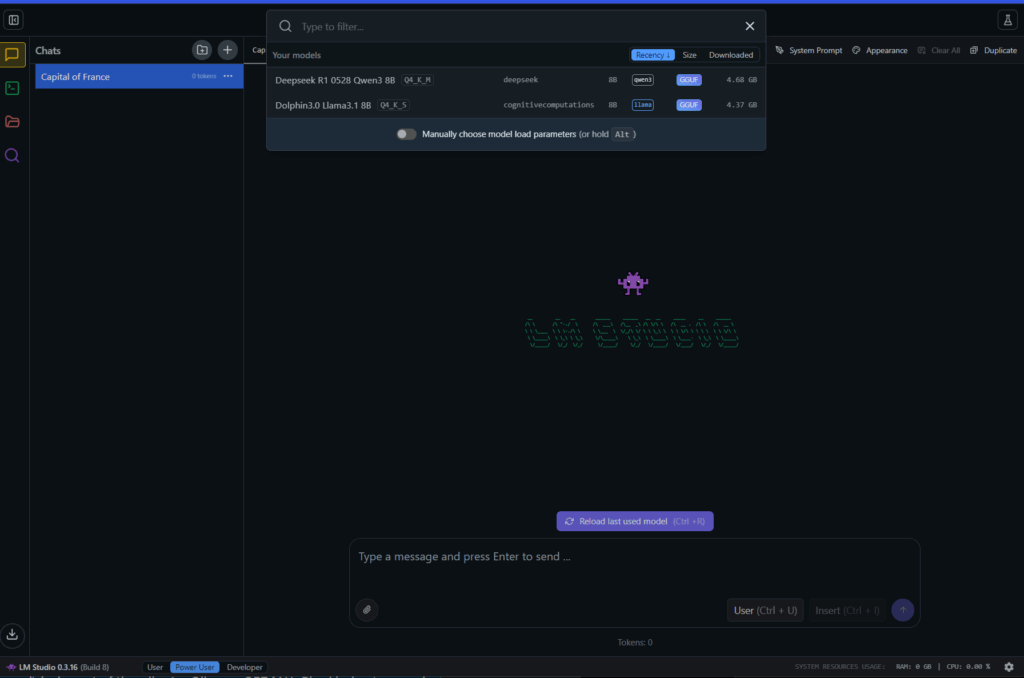Open the Chat panel icon in sidebar

[x=12, y=55]
